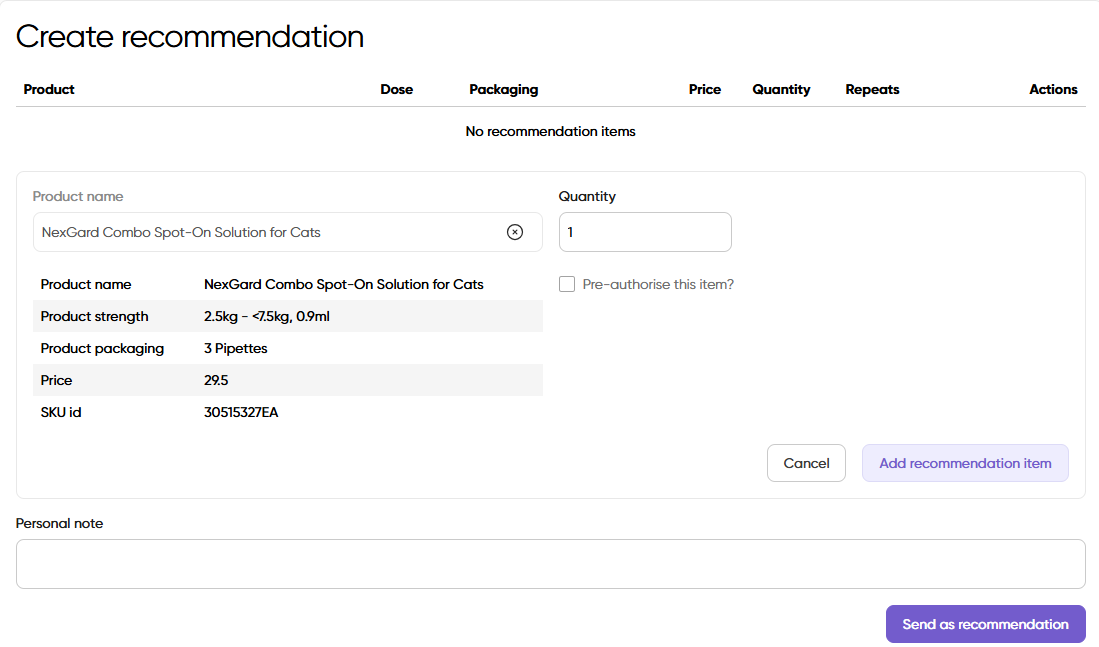Screen dimensions: 1099x647
Task: Click the SKU id value 30515327EA
Action: [241, 412]
